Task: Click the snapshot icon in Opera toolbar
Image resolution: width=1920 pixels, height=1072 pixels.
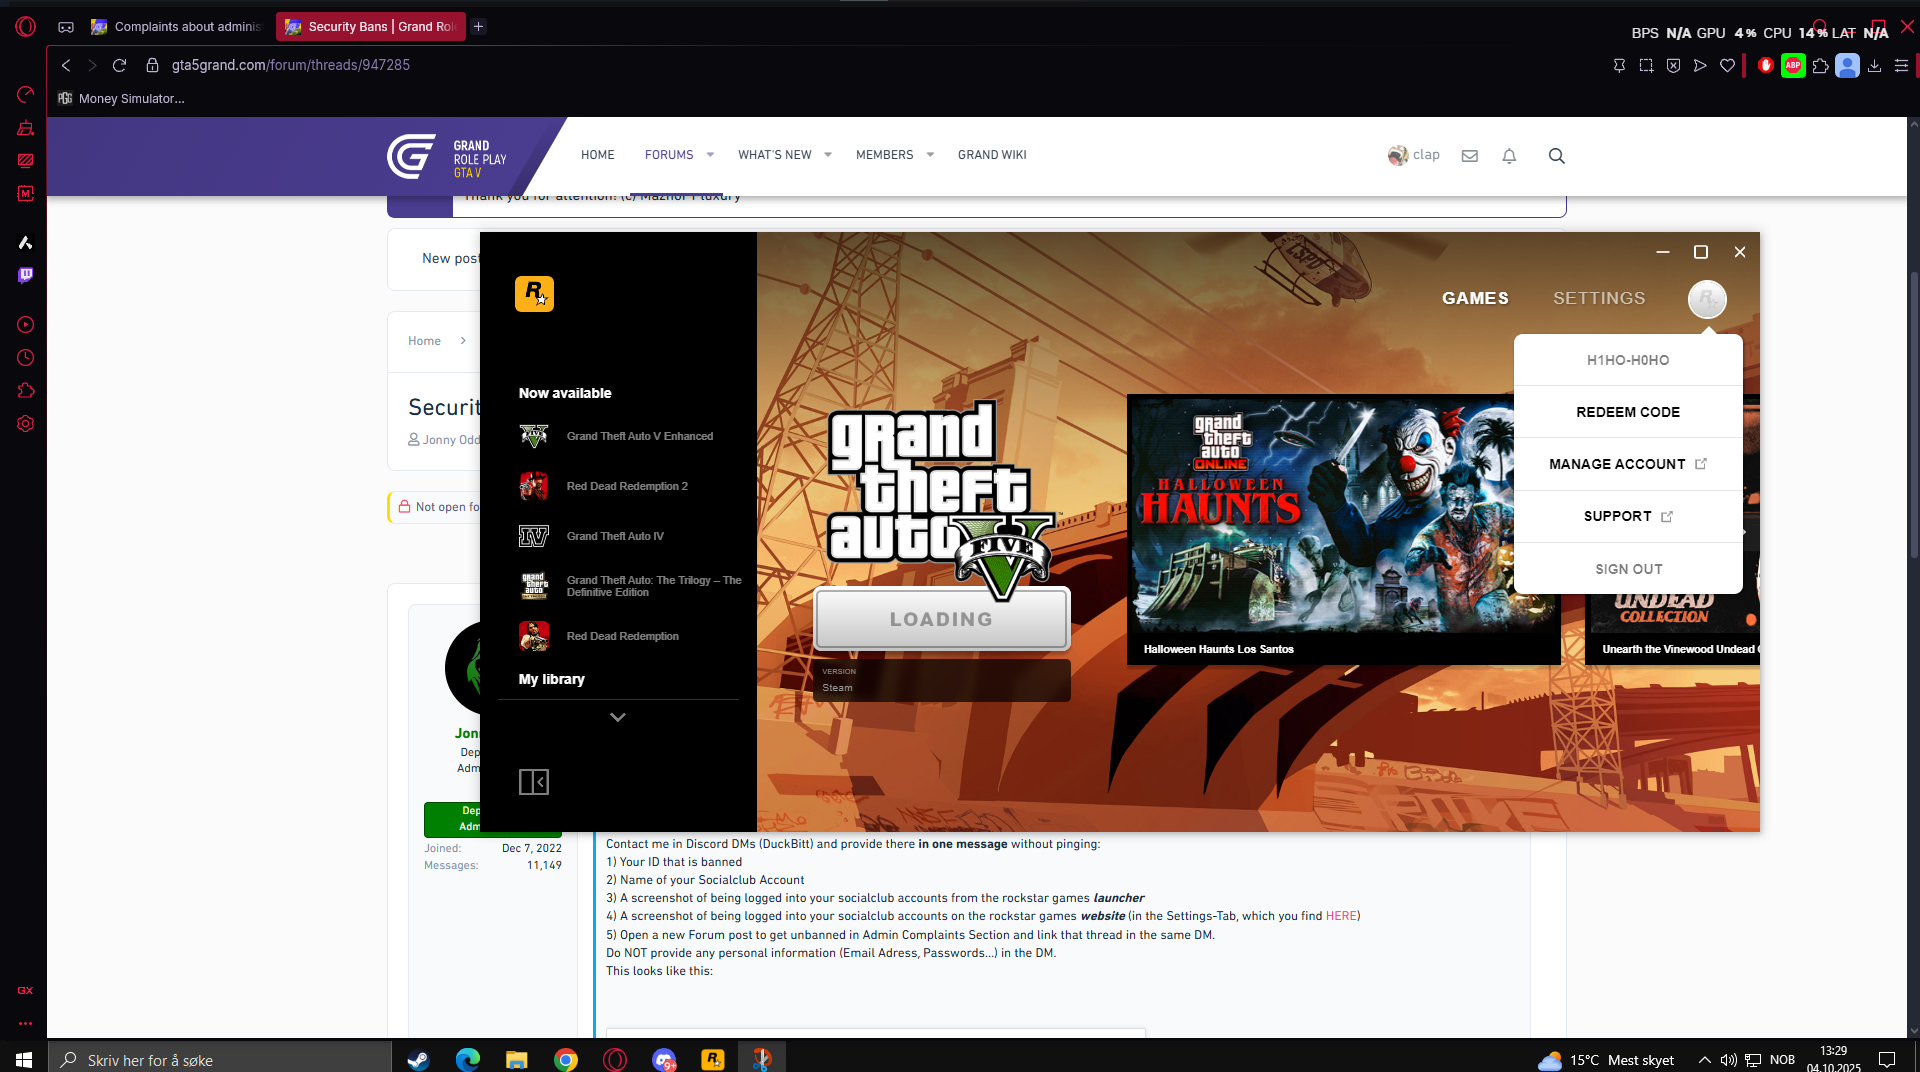Action: coord(1646,65)
